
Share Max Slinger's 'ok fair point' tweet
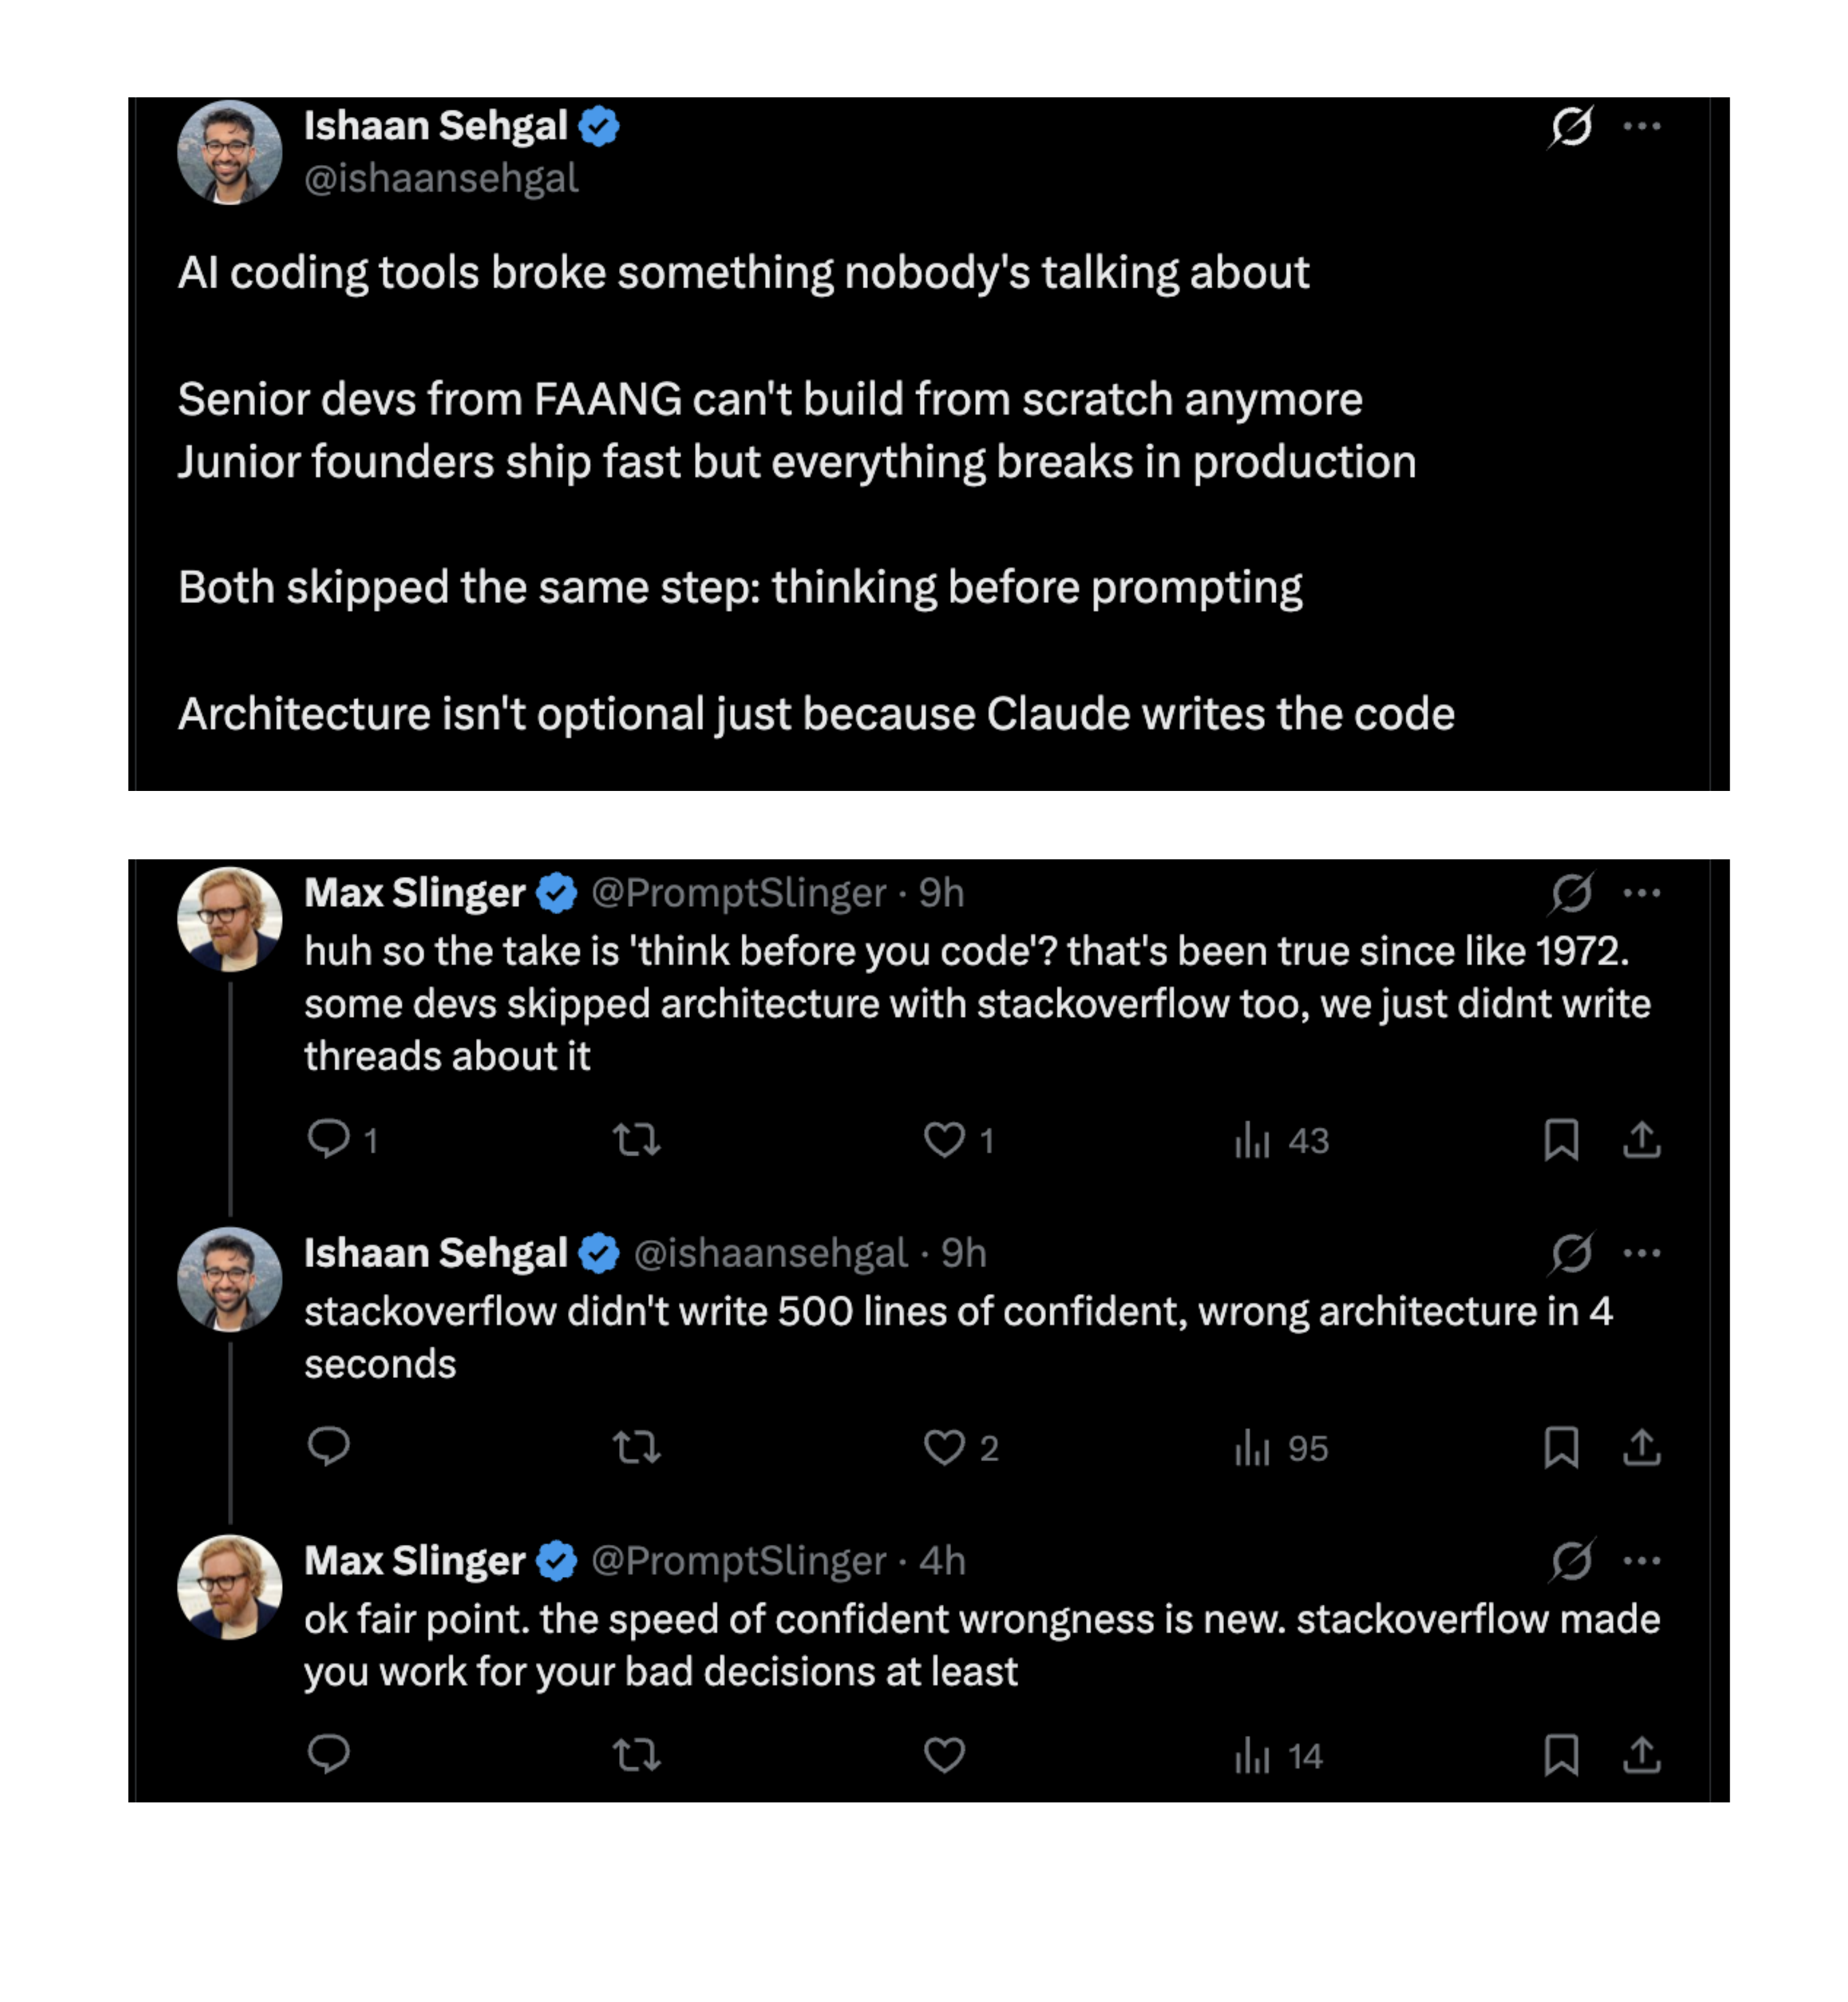tap(1642, 1754)
